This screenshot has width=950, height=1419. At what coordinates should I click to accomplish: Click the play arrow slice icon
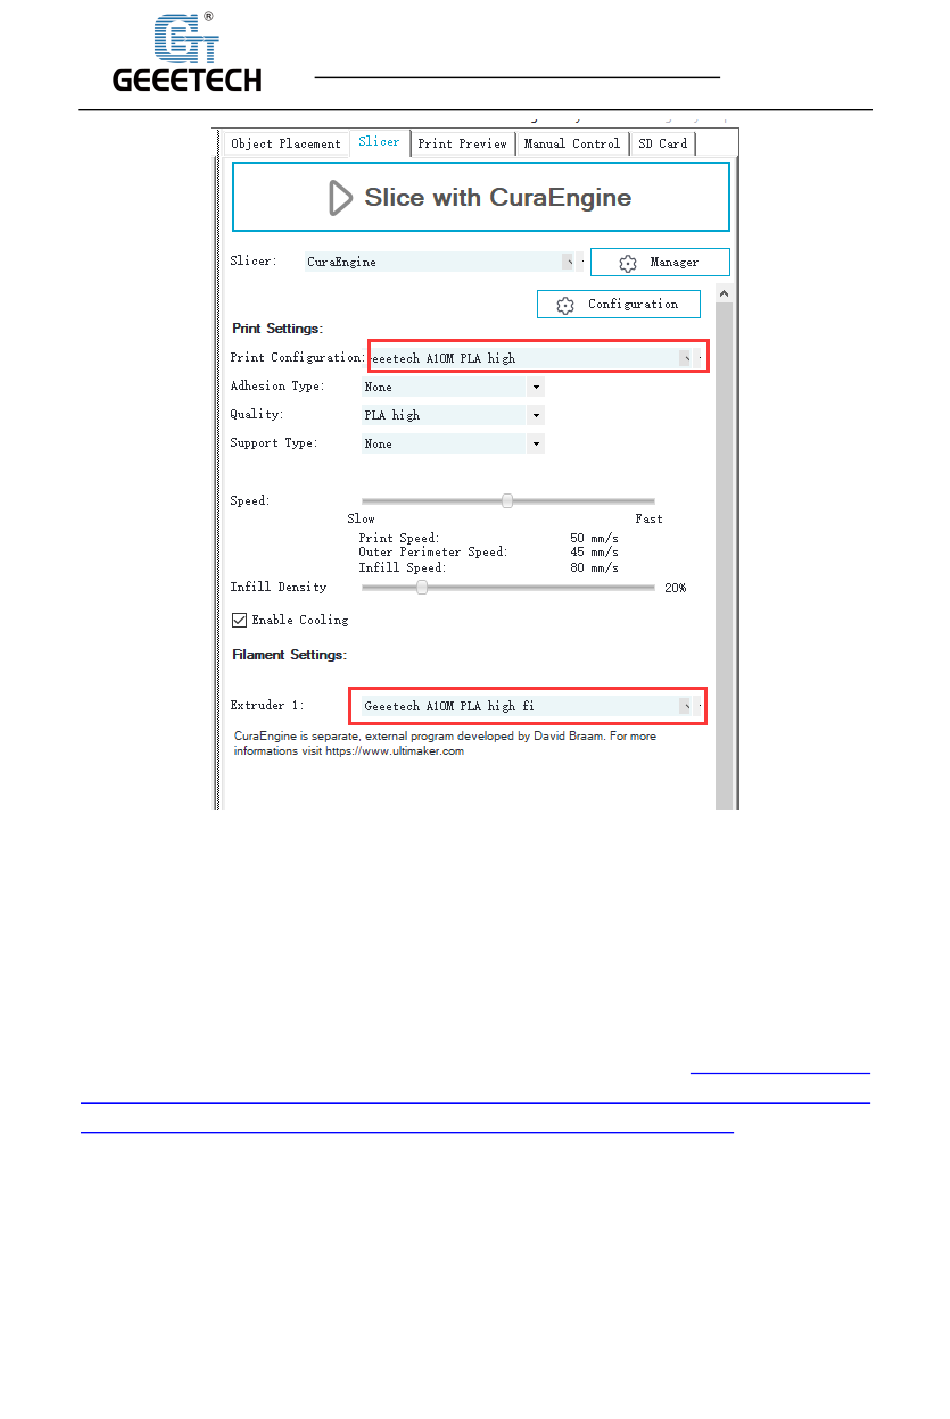click(340, 198)
